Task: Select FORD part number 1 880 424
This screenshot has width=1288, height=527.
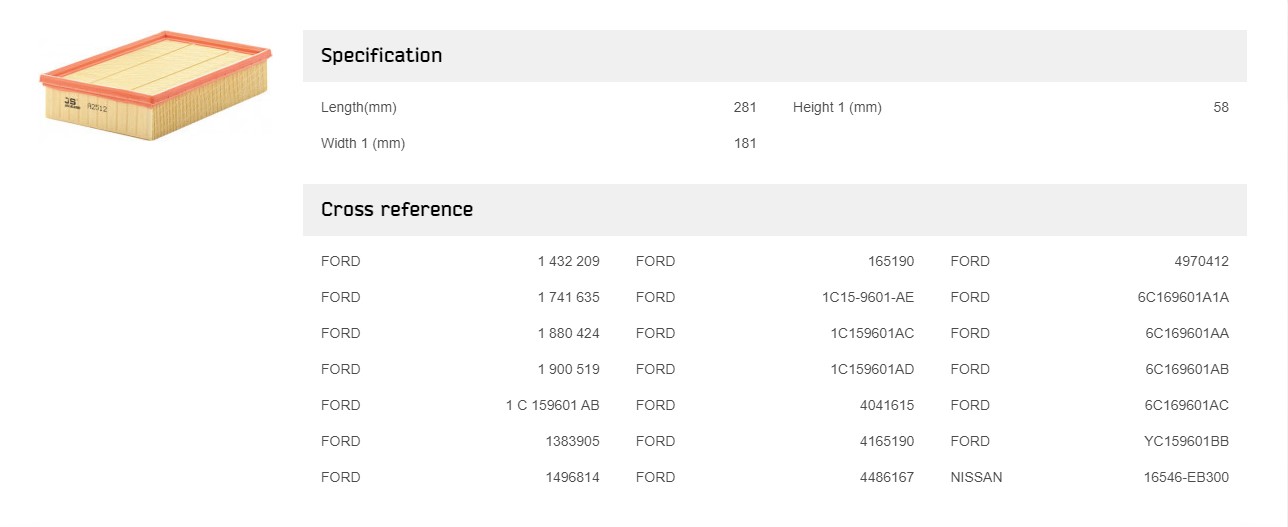Action: pyautogui.click(x=568, y=333)
